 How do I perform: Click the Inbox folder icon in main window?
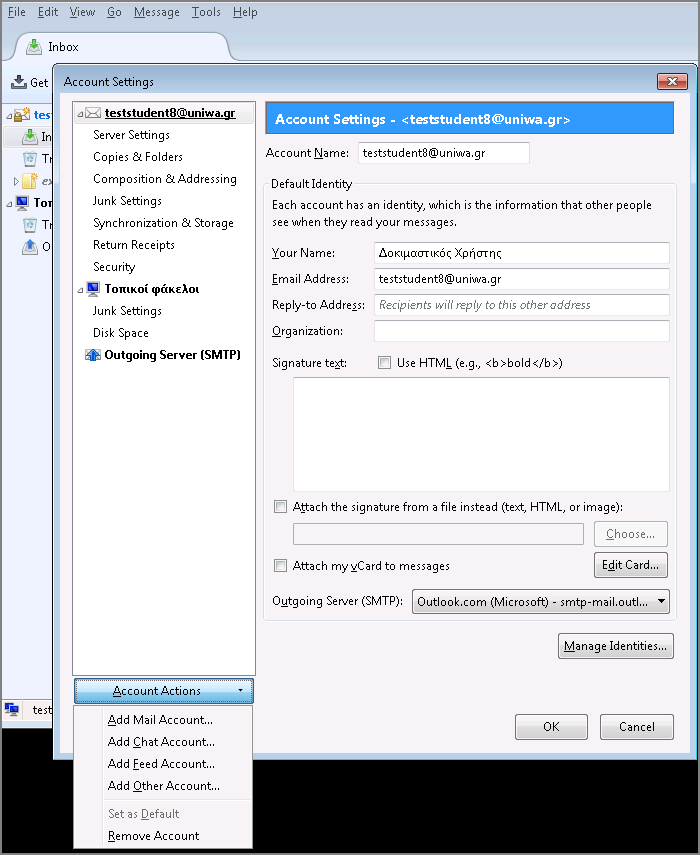tap(30, 136)
